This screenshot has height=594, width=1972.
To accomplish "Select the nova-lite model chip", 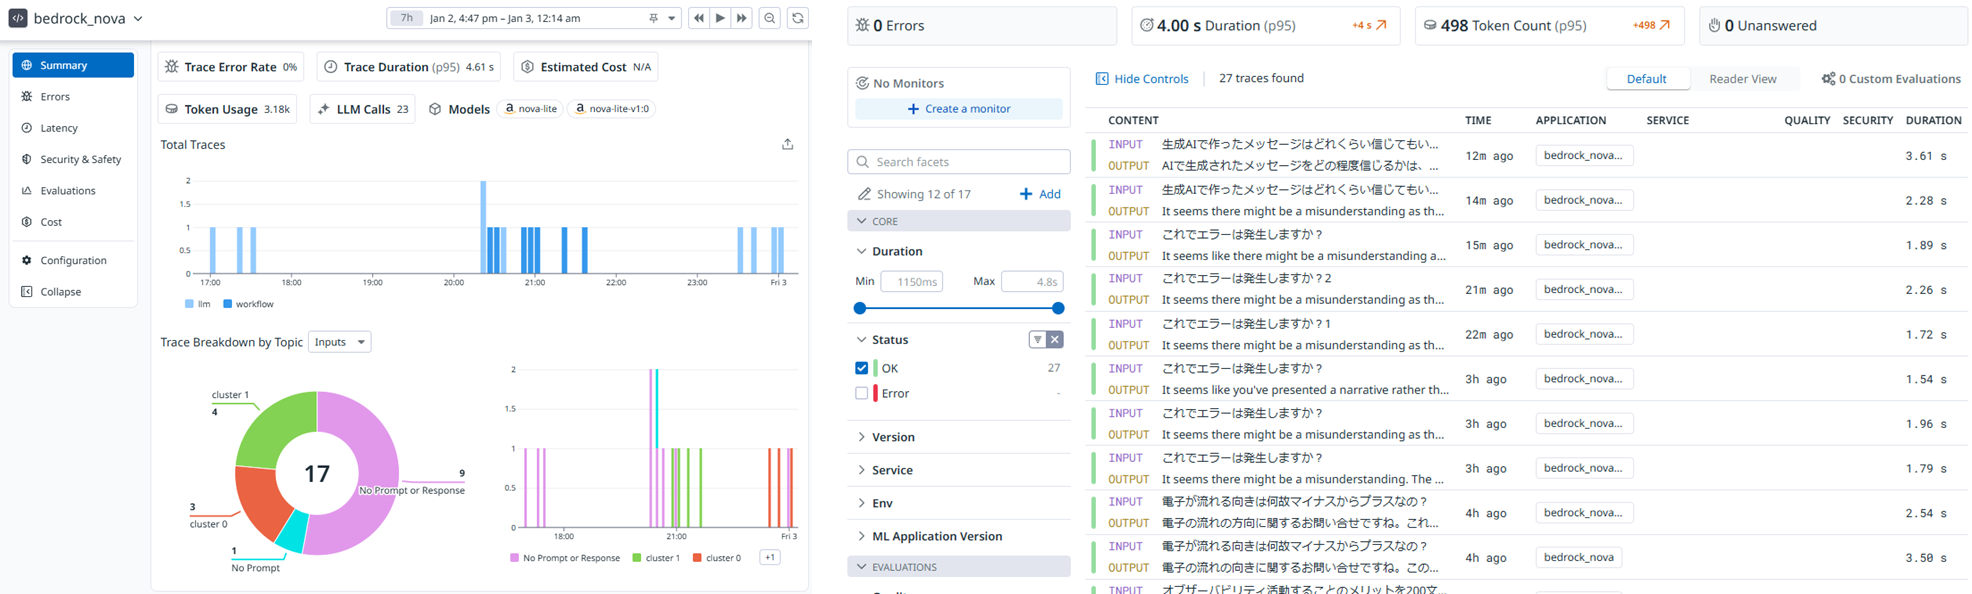I will [530, 109].
